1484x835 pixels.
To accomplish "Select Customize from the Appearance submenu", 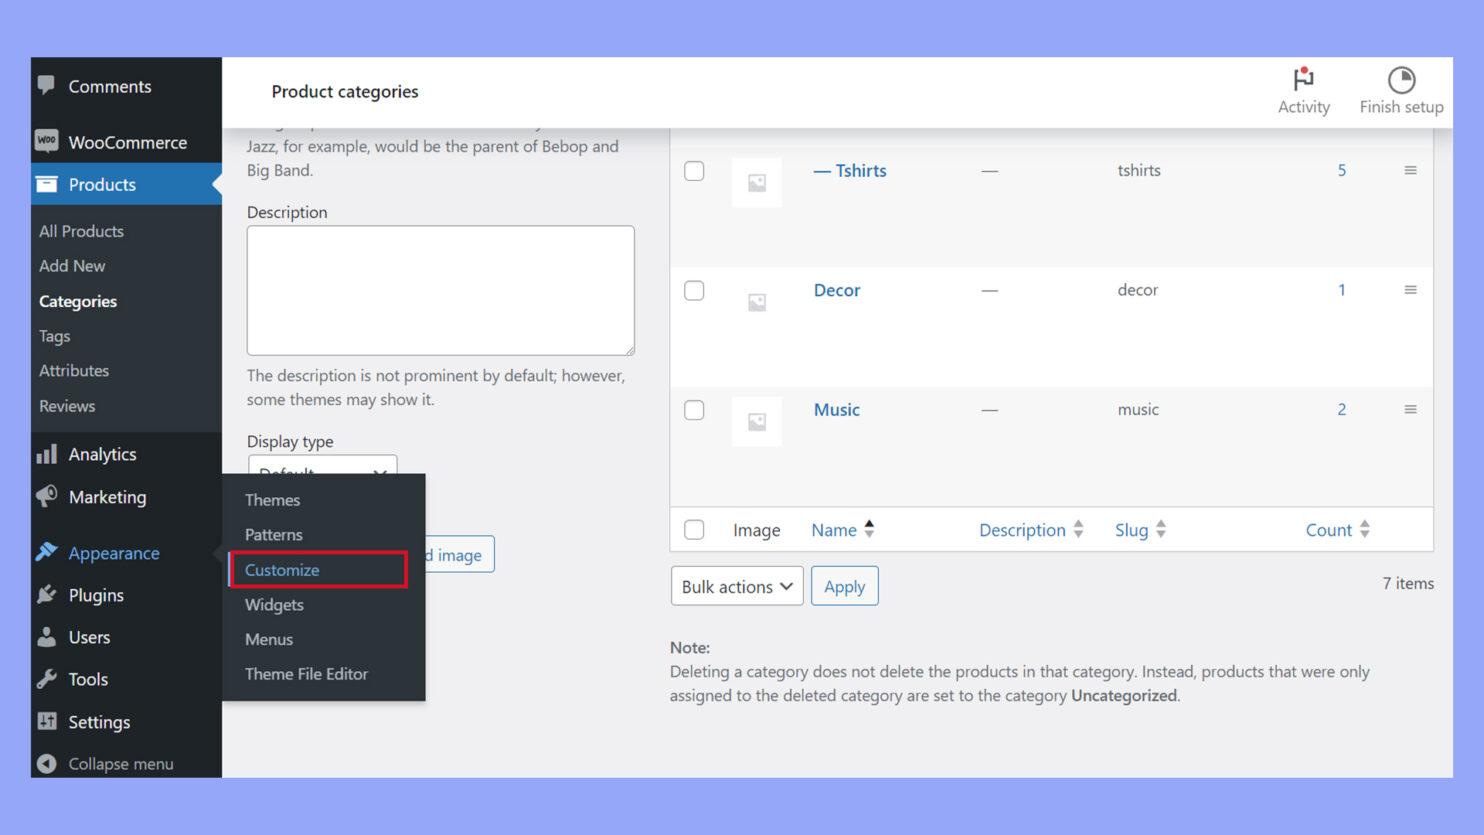I will click(281, 569).
